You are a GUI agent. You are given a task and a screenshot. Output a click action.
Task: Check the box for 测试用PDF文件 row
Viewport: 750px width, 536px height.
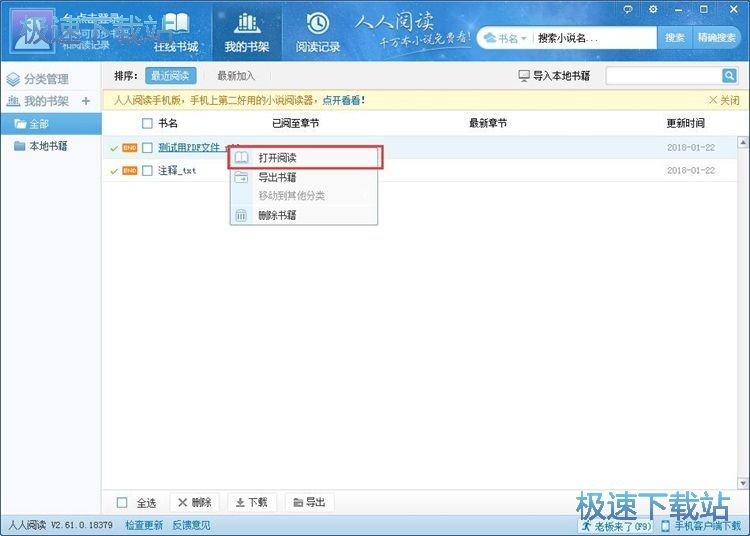coord(147,148)
